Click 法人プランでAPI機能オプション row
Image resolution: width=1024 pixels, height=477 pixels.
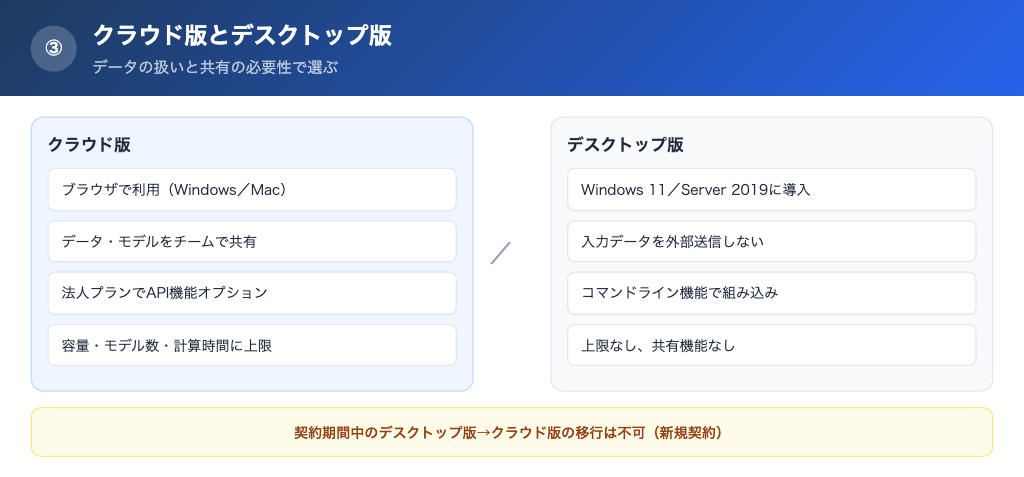click(252, 293)
